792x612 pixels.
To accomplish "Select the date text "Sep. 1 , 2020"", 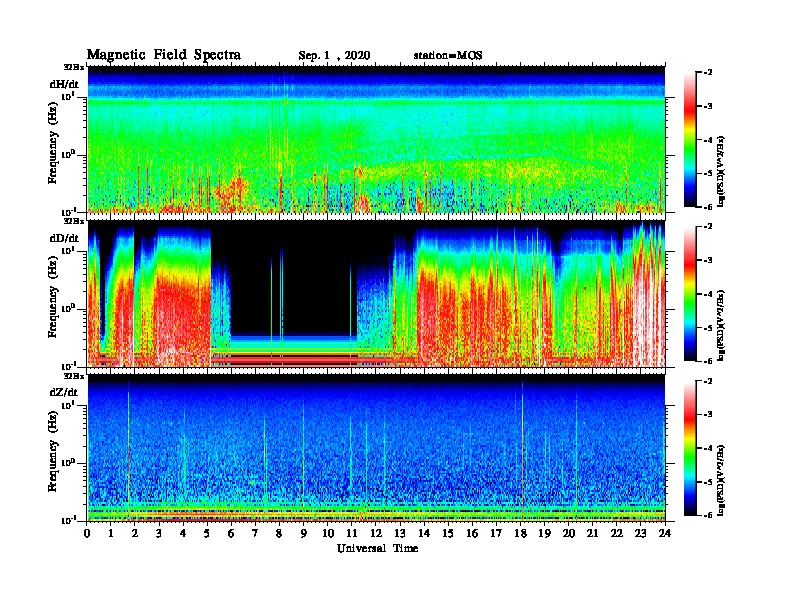I will 334,56.
